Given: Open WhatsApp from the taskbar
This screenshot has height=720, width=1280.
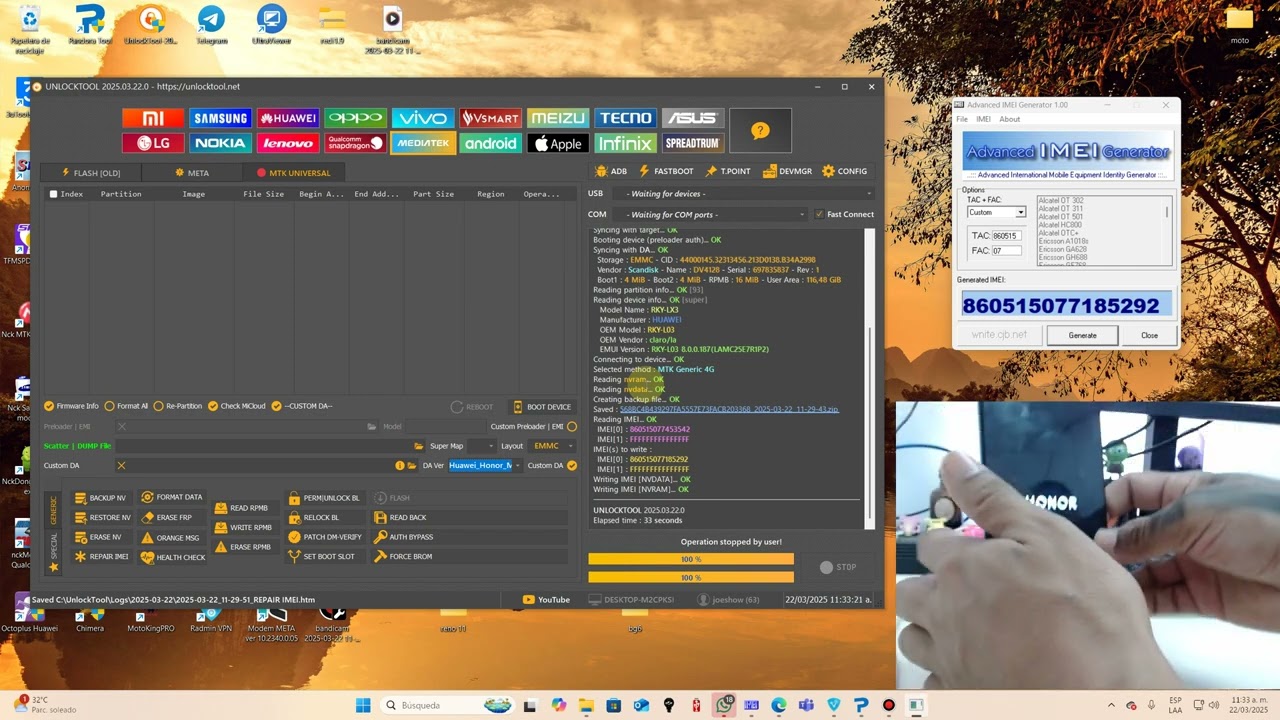Looking at the screenshot, I should click(x=724, y=705).
